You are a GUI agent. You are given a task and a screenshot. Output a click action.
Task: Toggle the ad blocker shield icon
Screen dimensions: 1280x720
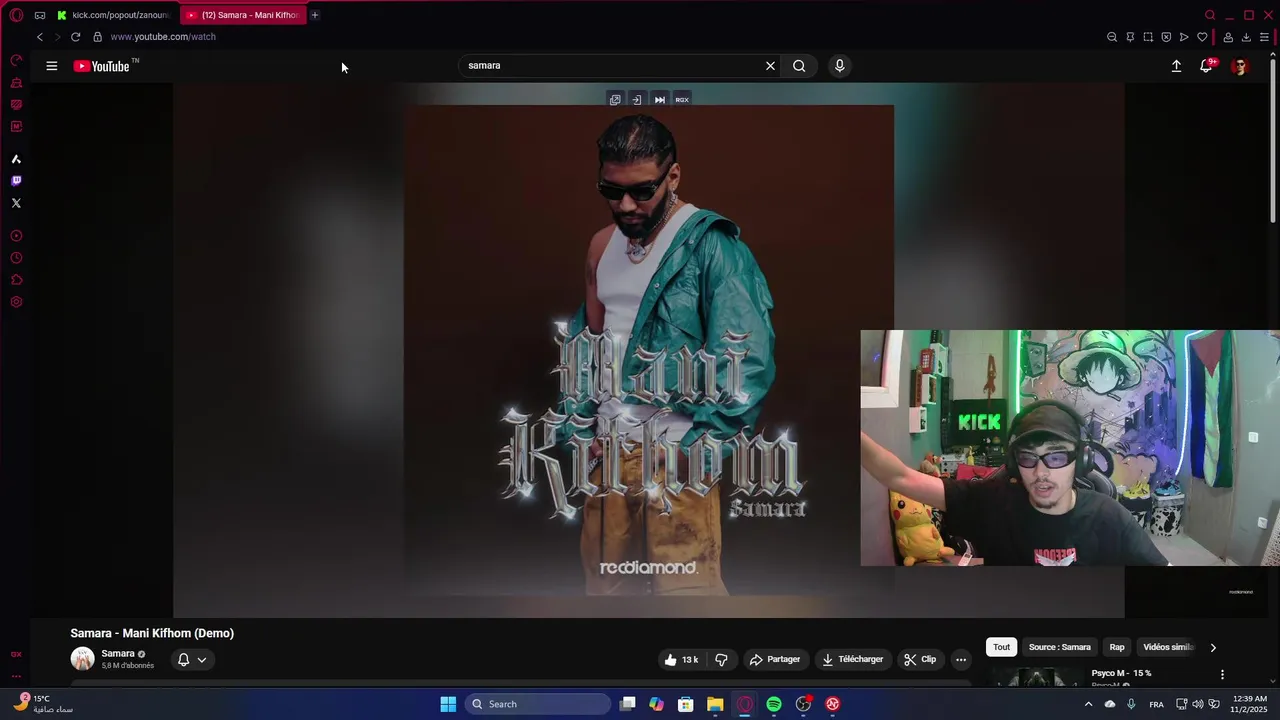click(x=1166, y=37)
